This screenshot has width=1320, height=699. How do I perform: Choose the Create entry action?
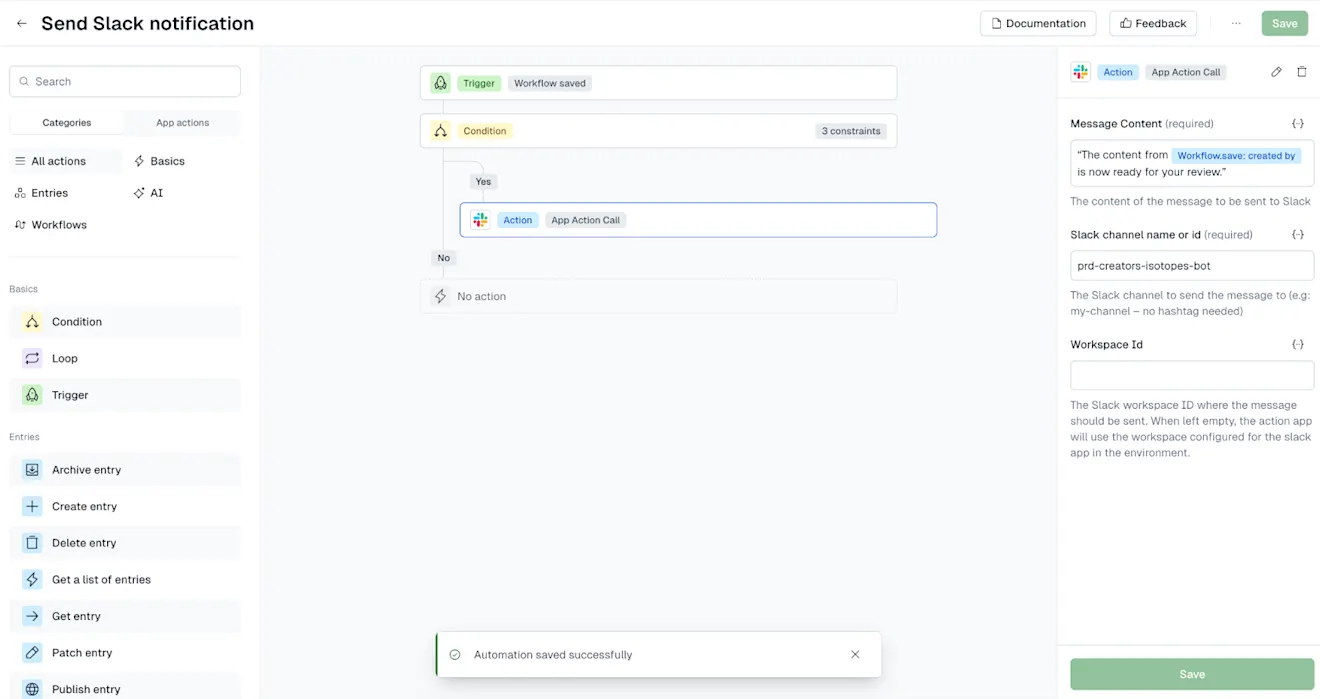84,506
